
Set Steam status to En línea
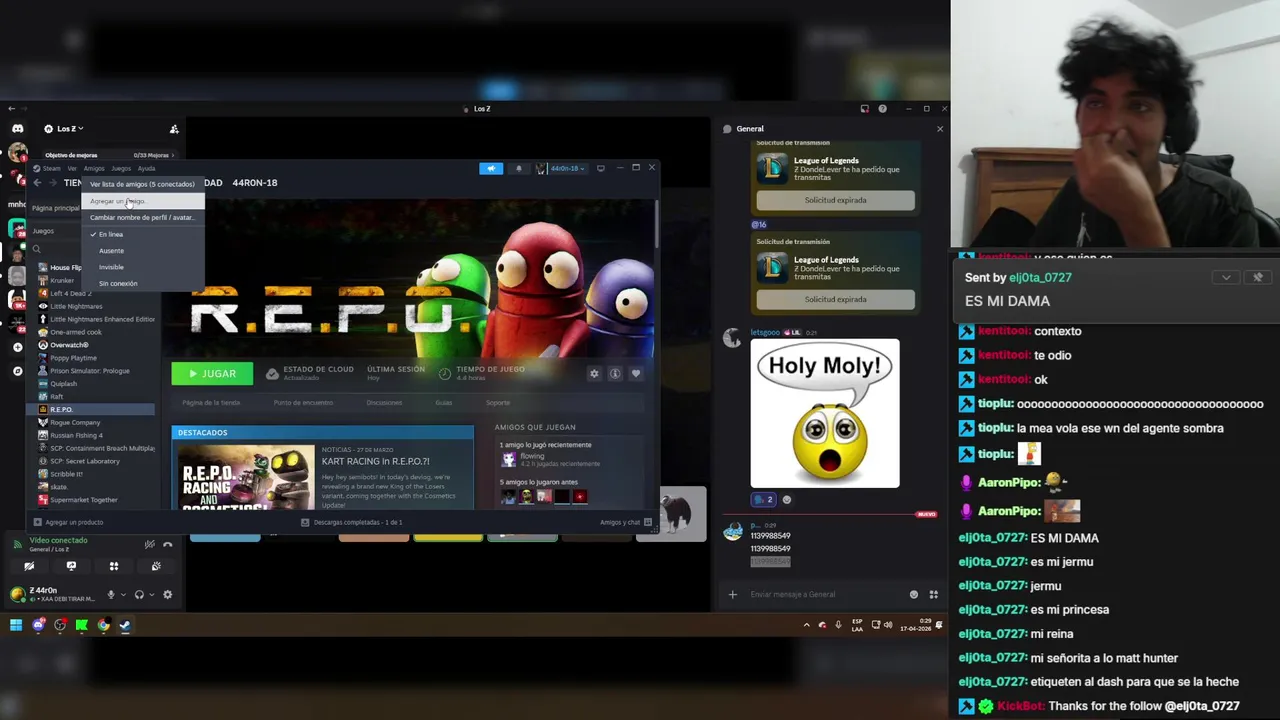[143, 234]
